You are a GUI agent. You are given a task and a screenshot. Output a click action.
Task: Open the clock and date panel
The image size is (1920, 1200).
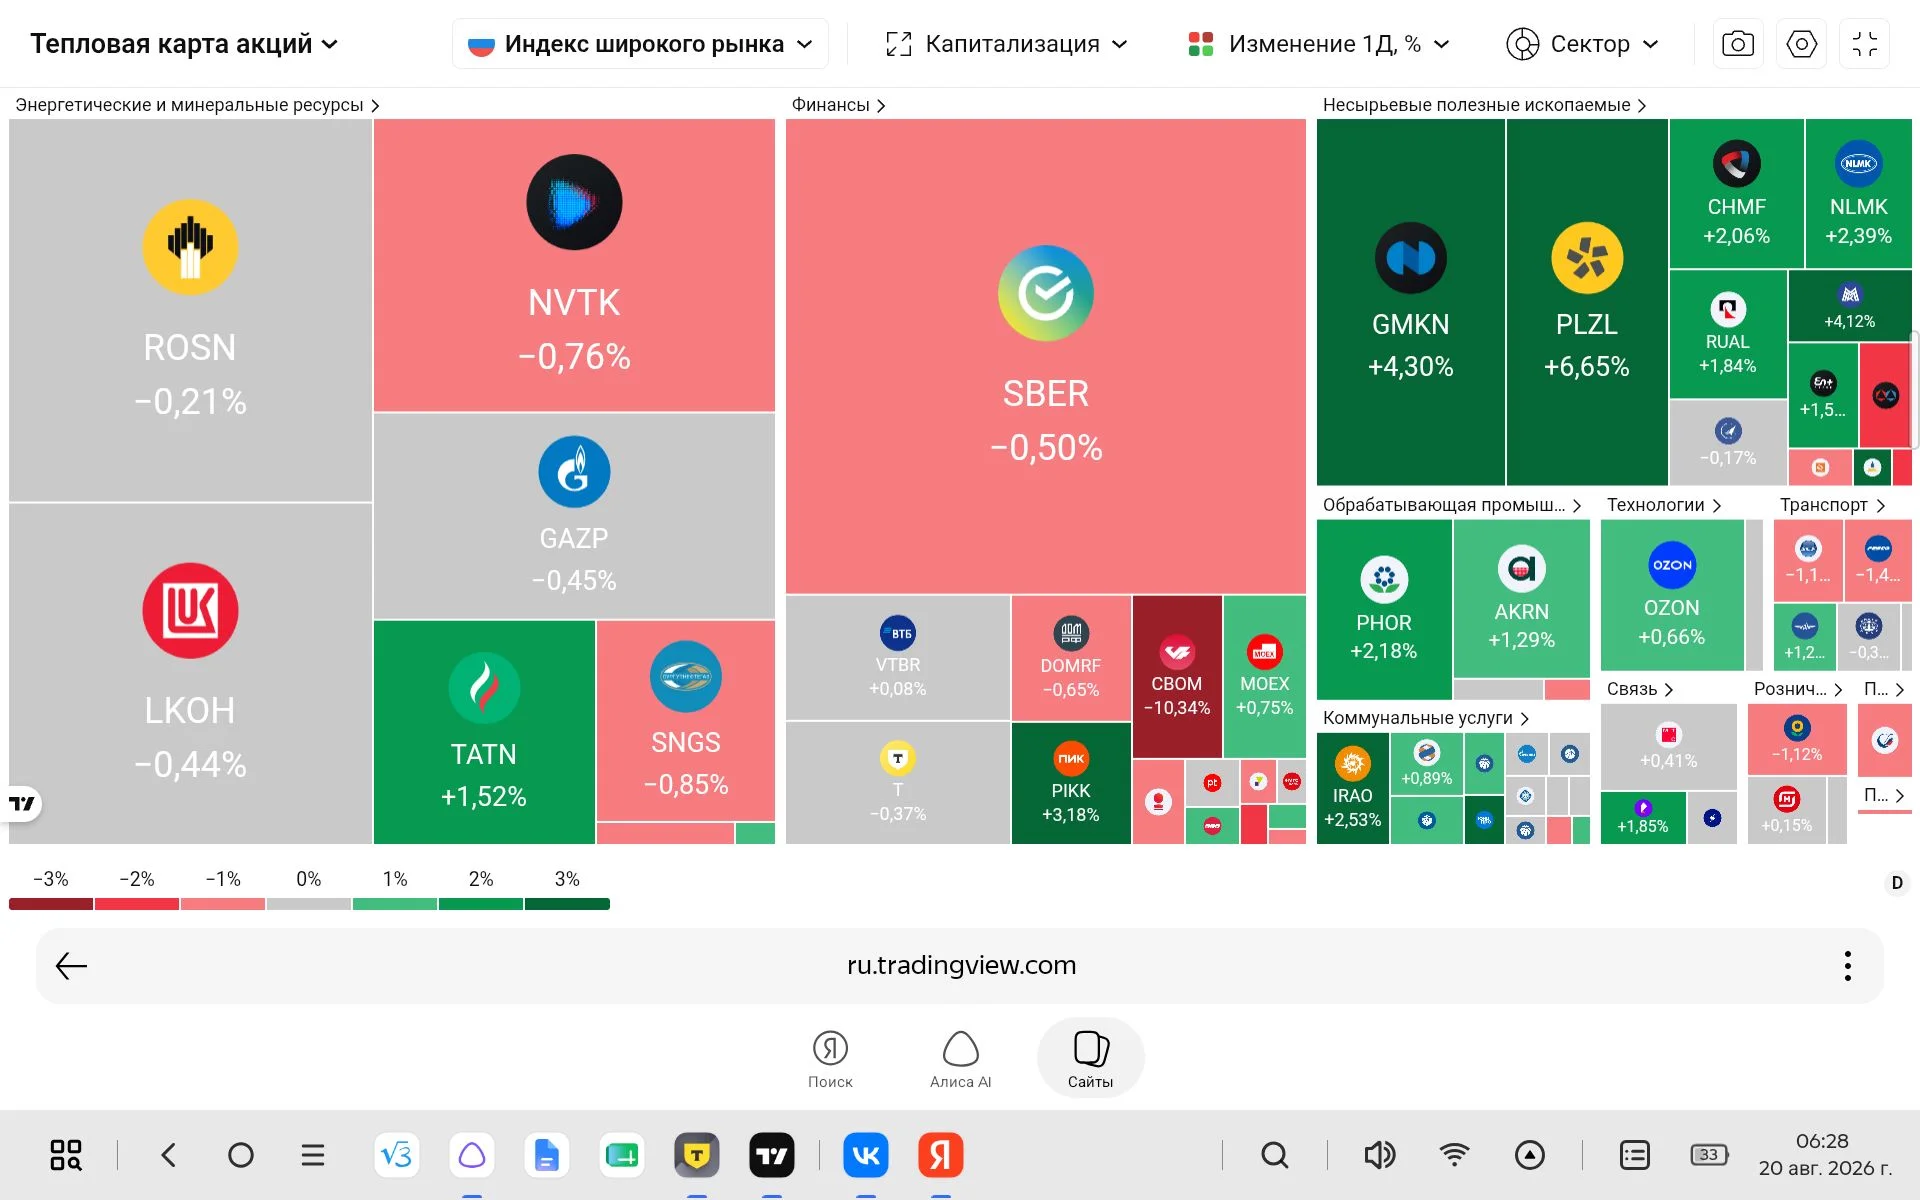point(1824,1155)
